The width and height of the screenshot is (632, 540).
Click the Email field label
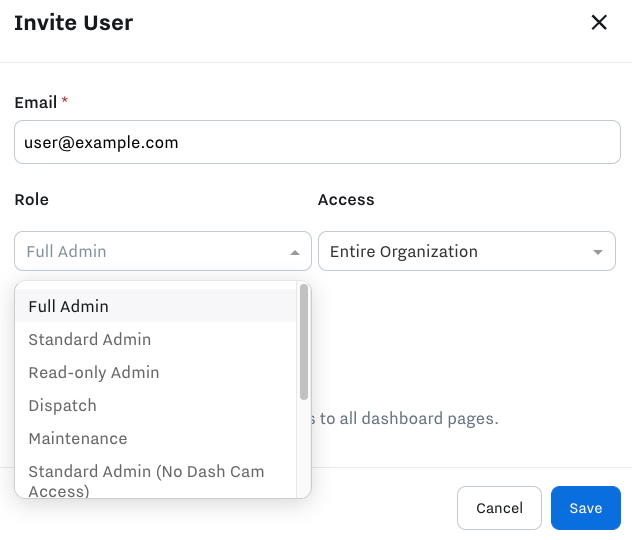point(35,102)
